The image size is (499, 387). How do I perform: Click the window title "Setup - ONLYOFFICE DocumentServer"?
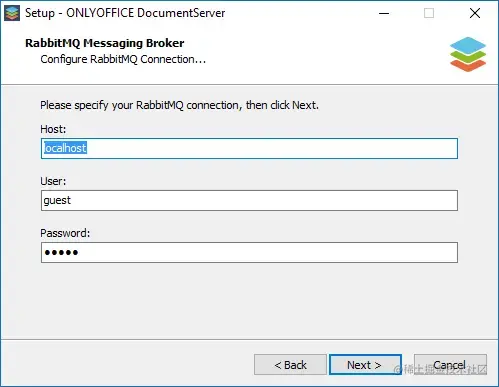125,13
